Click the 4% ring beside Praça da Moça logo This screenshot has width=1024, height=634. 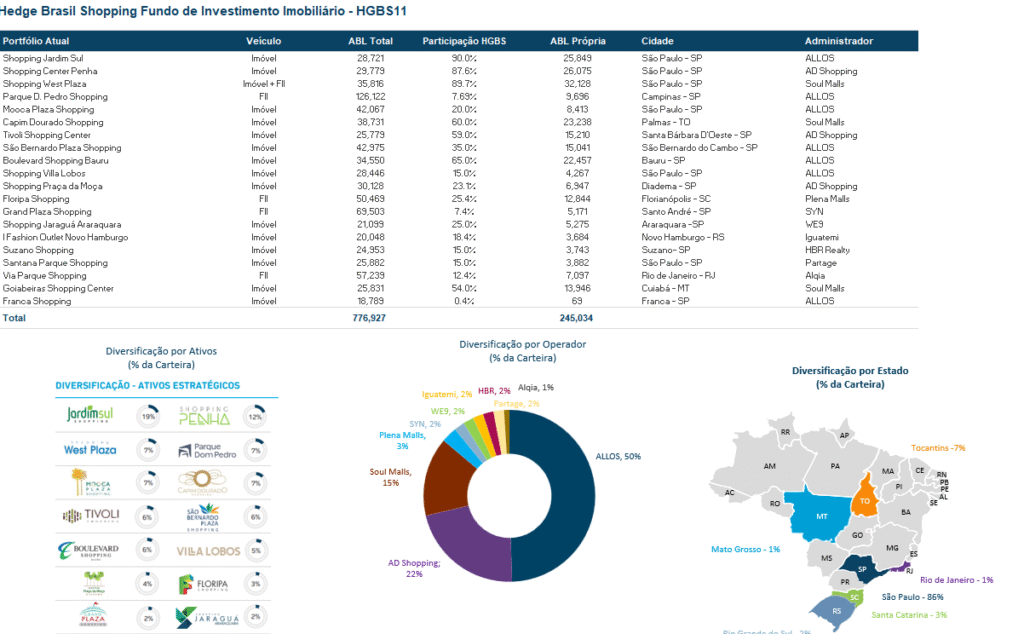pos(148,584)
